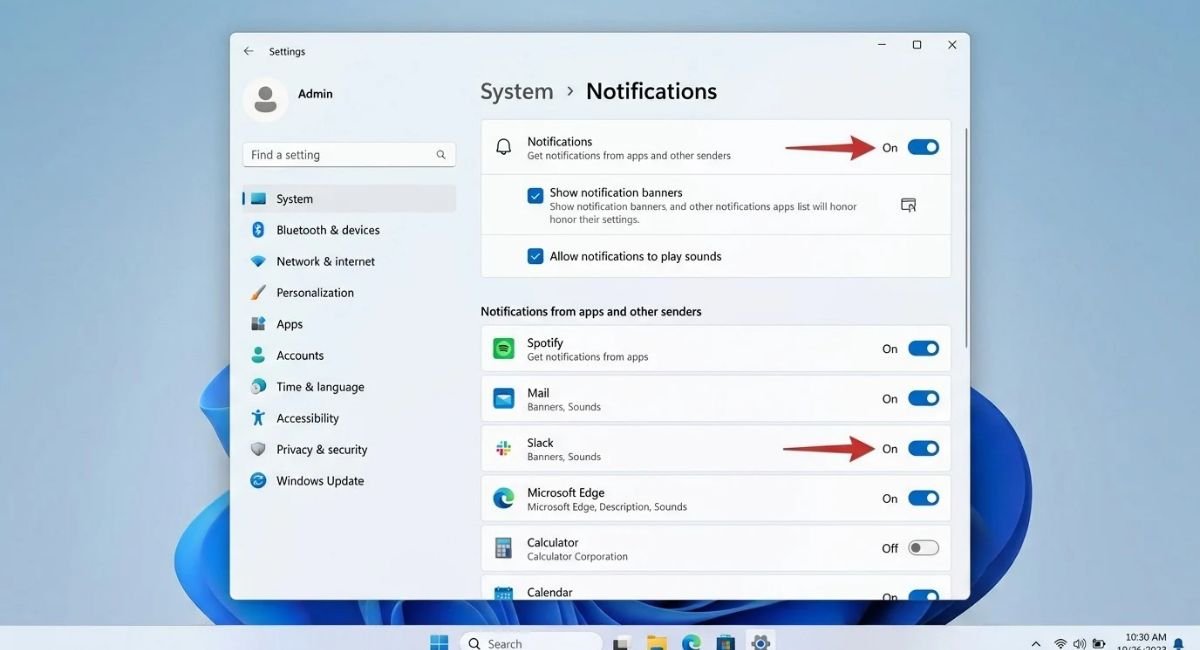Click the Mail app icon
The width and height of the screenshot is (1200, 650).
[x=504, y=399]
